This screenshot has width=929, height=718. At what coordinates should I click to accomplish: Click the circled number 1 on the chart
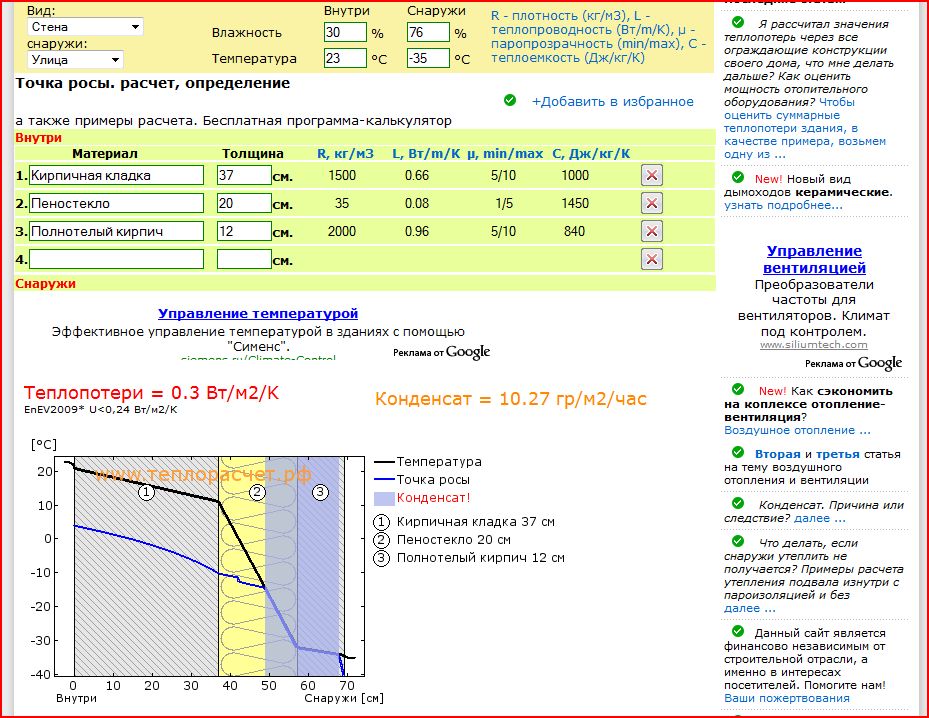[x=146, y=492]
